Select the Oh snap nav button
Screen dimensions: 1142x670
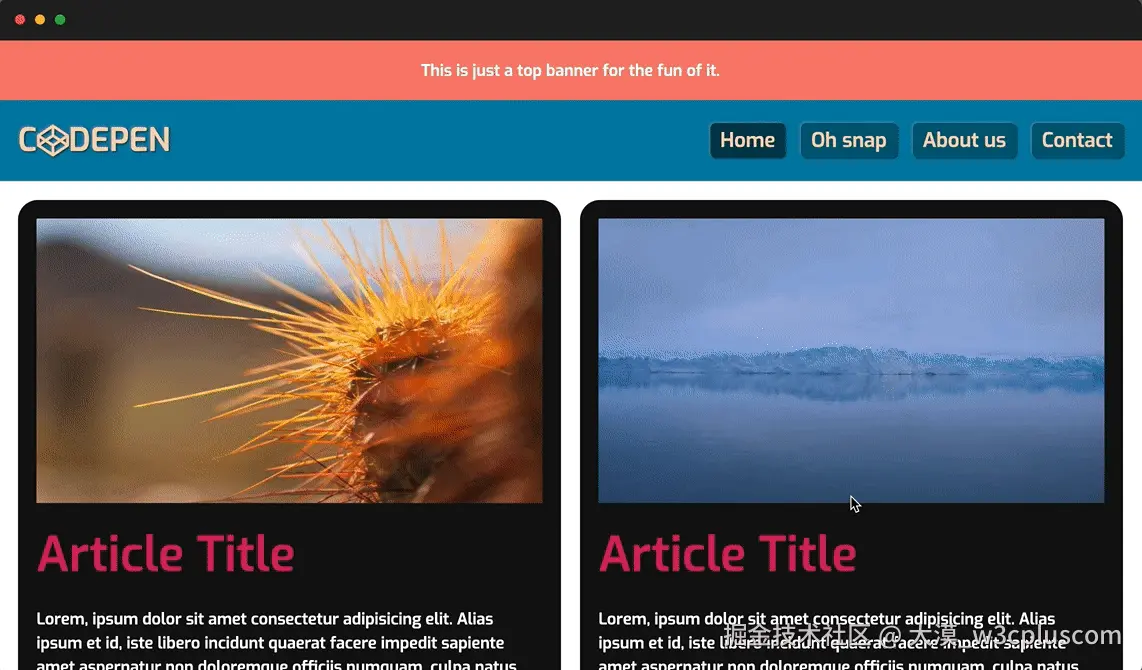coord(848,140)
